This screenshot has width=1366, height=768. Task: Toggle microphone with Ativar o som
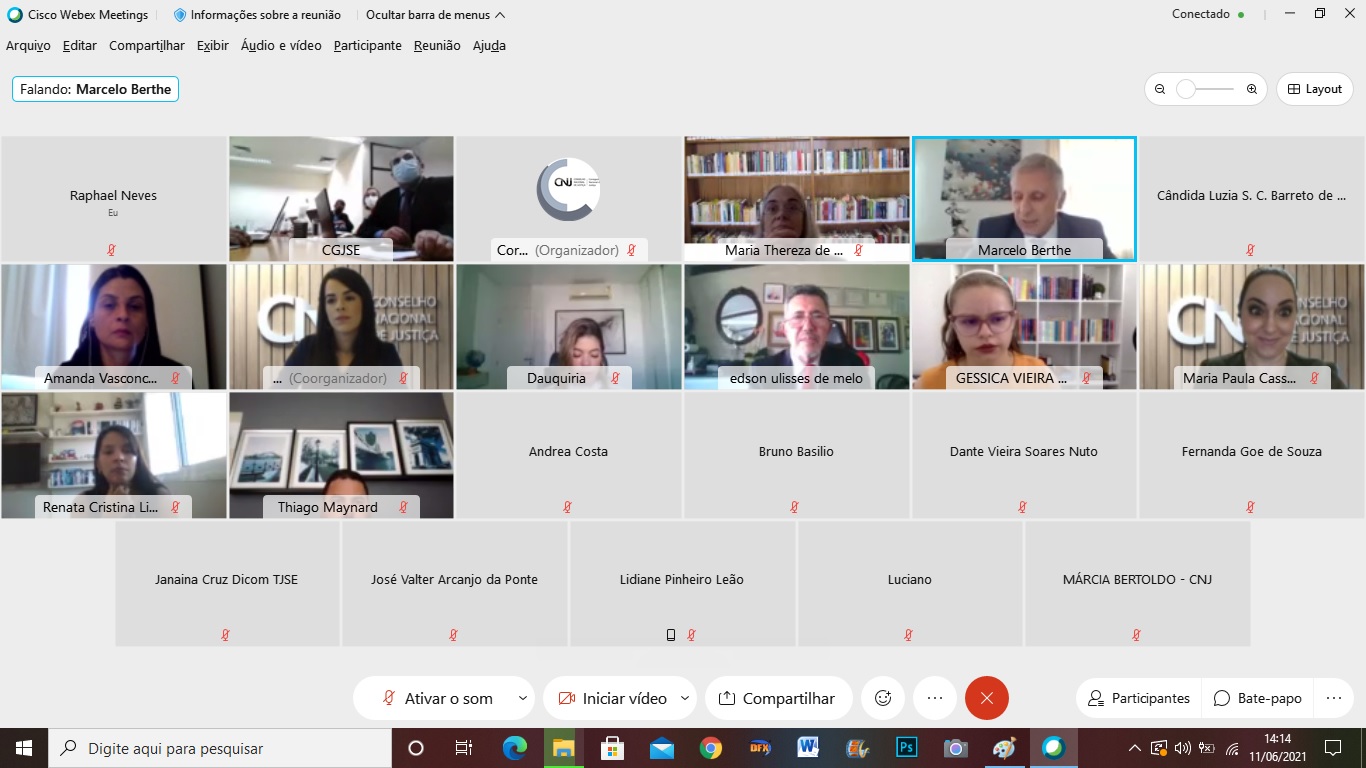437,698
